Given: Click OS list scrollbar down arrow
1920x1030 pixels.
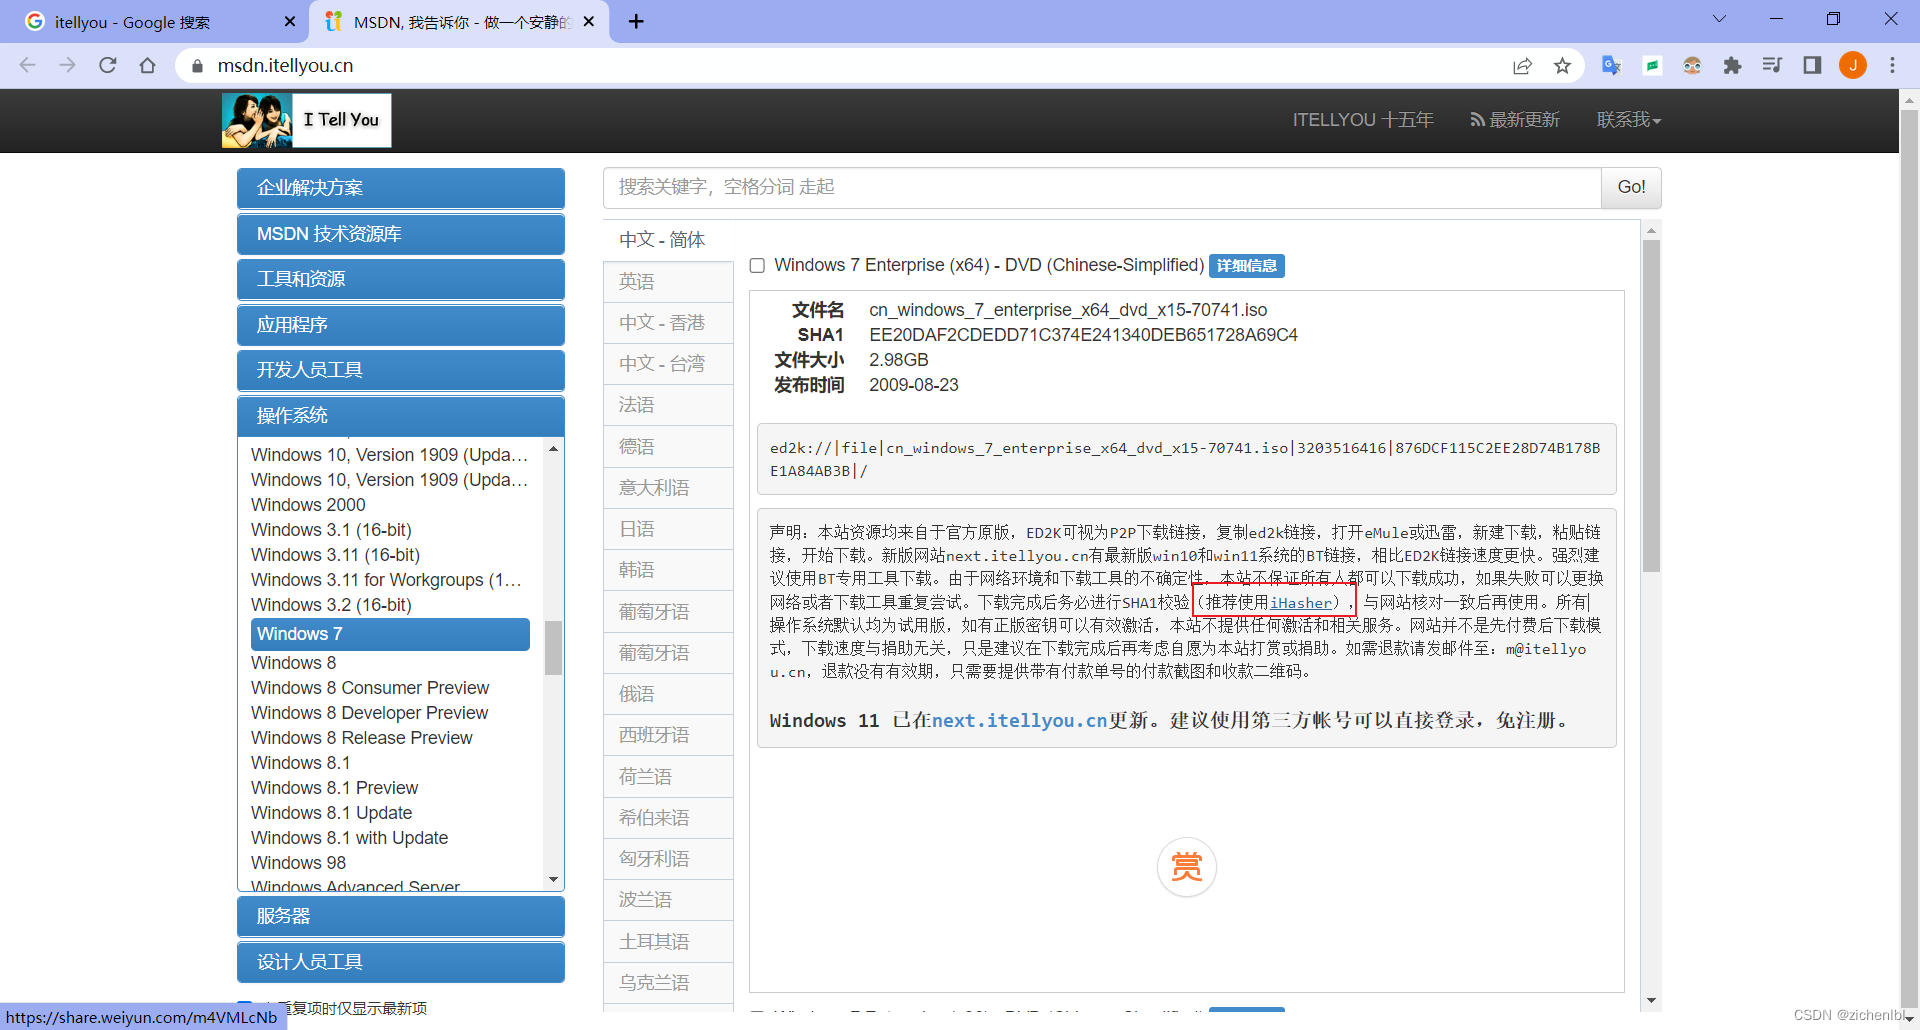Looking at the screenshot, I should point(553,880).
